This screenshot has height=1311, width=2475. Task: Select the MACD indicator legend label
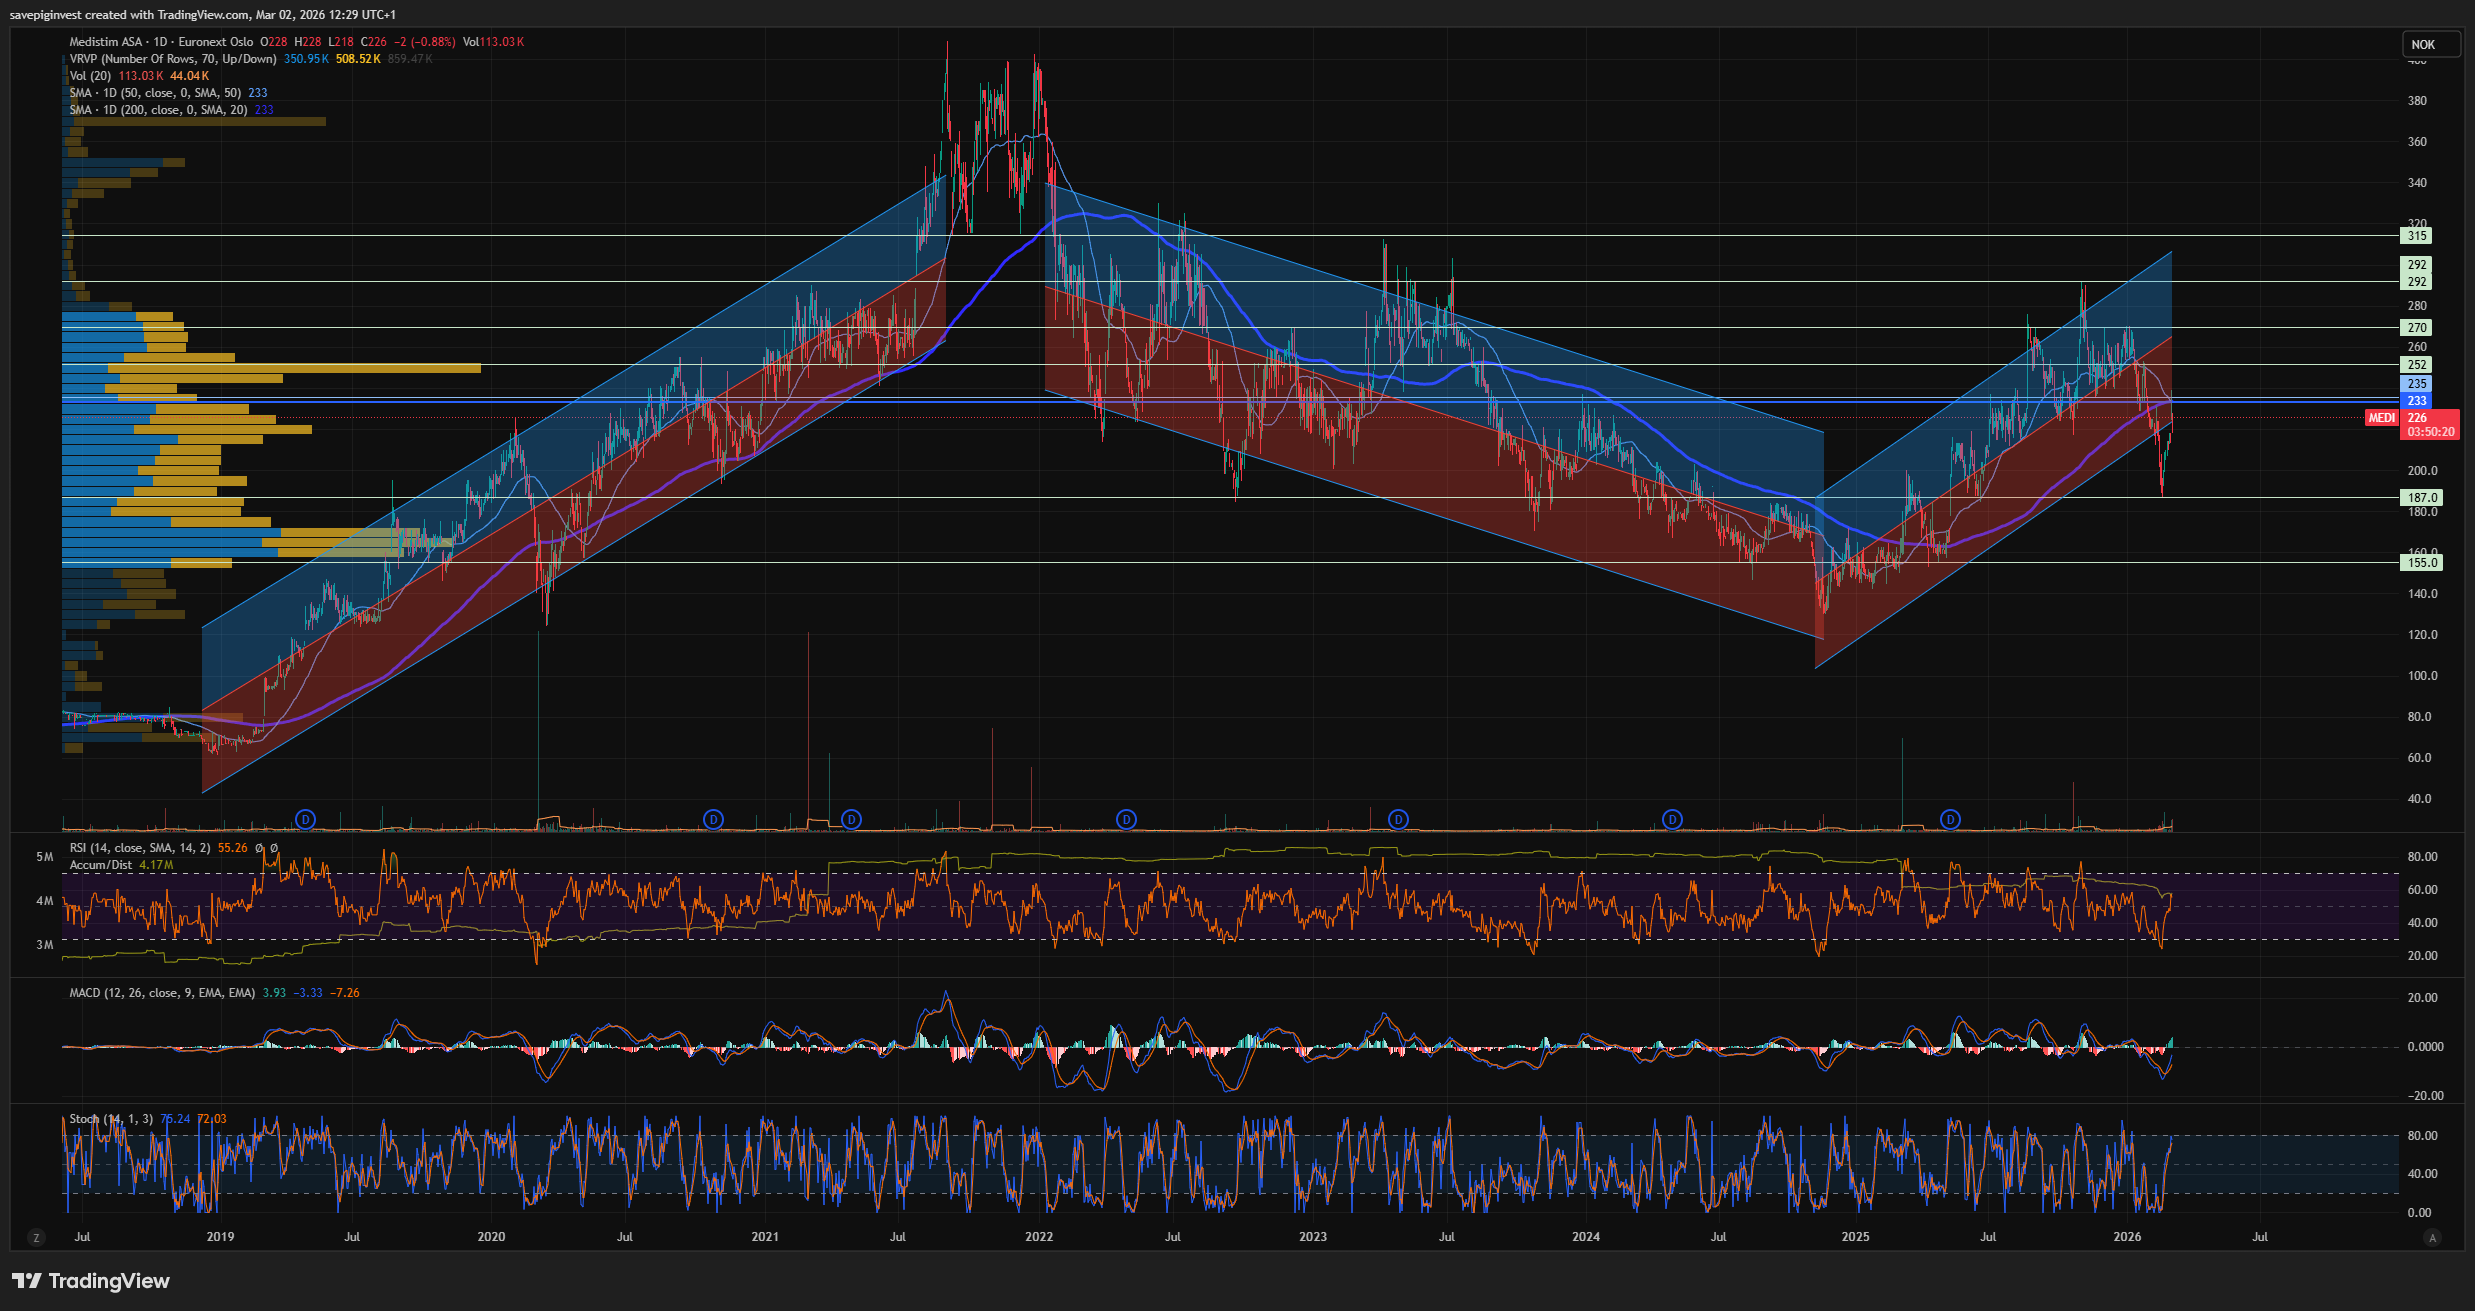[x=162, y=993]
